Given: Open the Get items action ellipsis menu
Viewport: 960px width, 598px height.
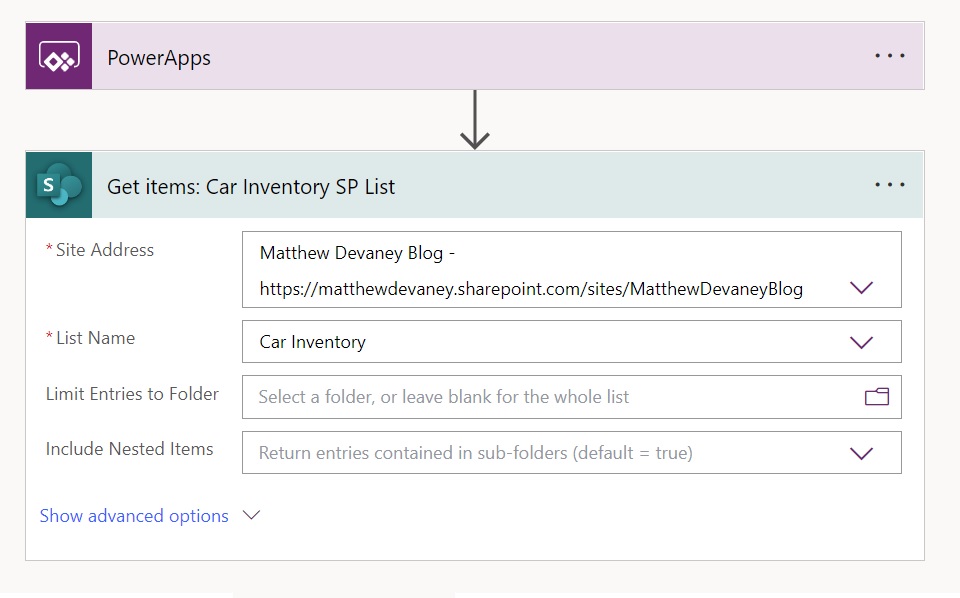Looking at the screenshot, I should (x=890, y=184).
